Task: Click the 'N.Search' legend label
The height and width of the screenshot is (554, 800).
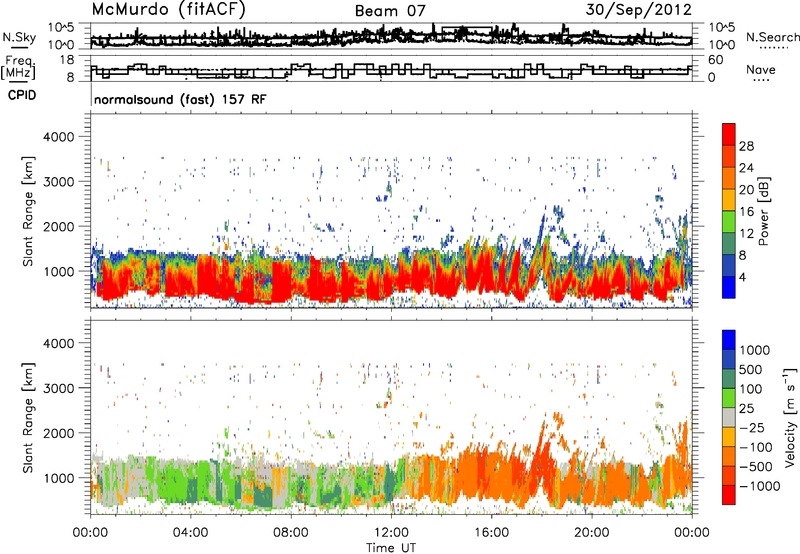Action: click(772, 37)
